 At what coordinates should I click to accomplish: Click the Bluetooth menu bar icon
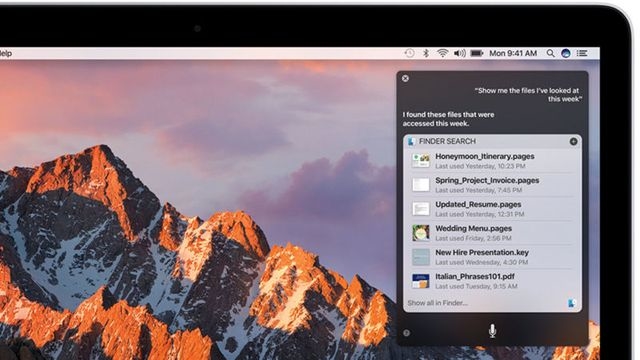coord(426,53)
